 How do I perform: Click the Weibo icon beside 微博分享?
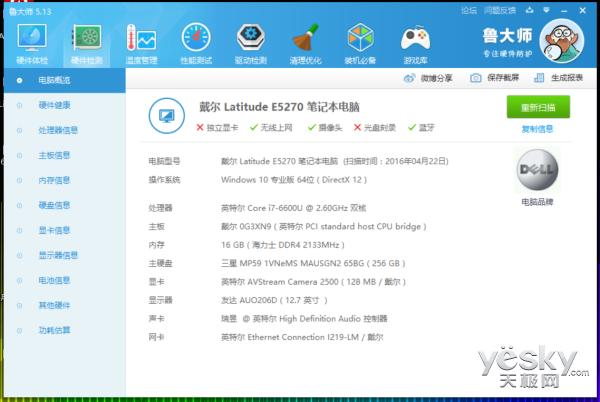point(409,78)
